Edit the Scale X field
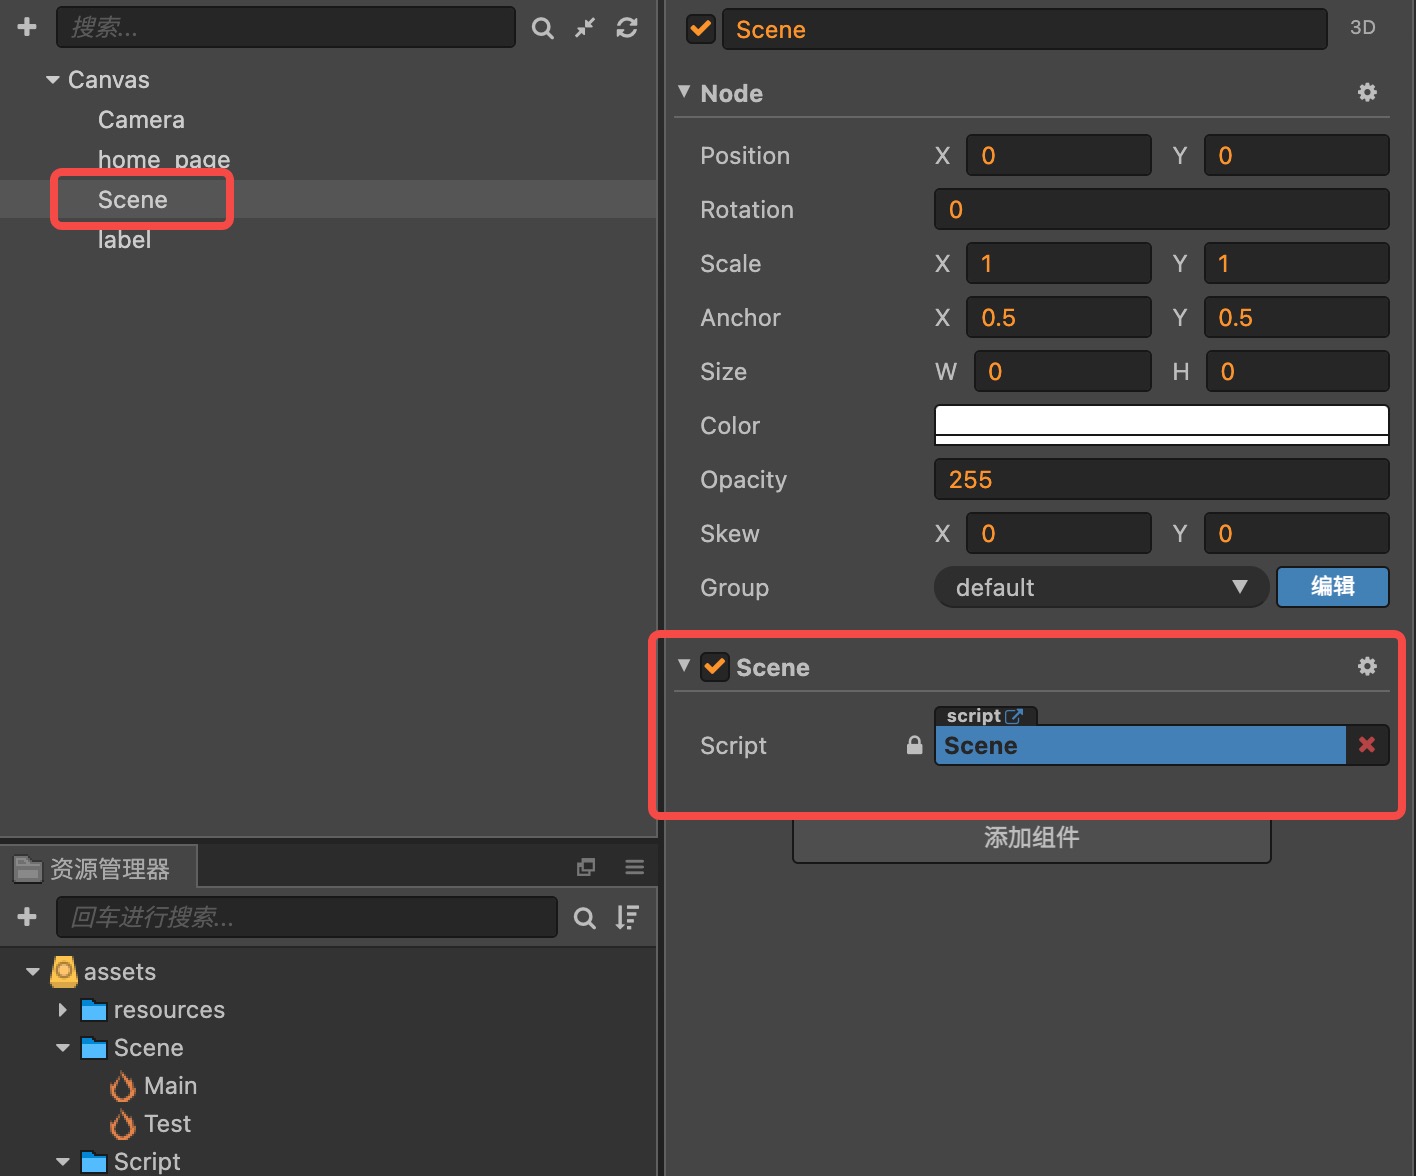Image resolution: width=1416 pixels, height=1176 pixels. (1059, 263)
